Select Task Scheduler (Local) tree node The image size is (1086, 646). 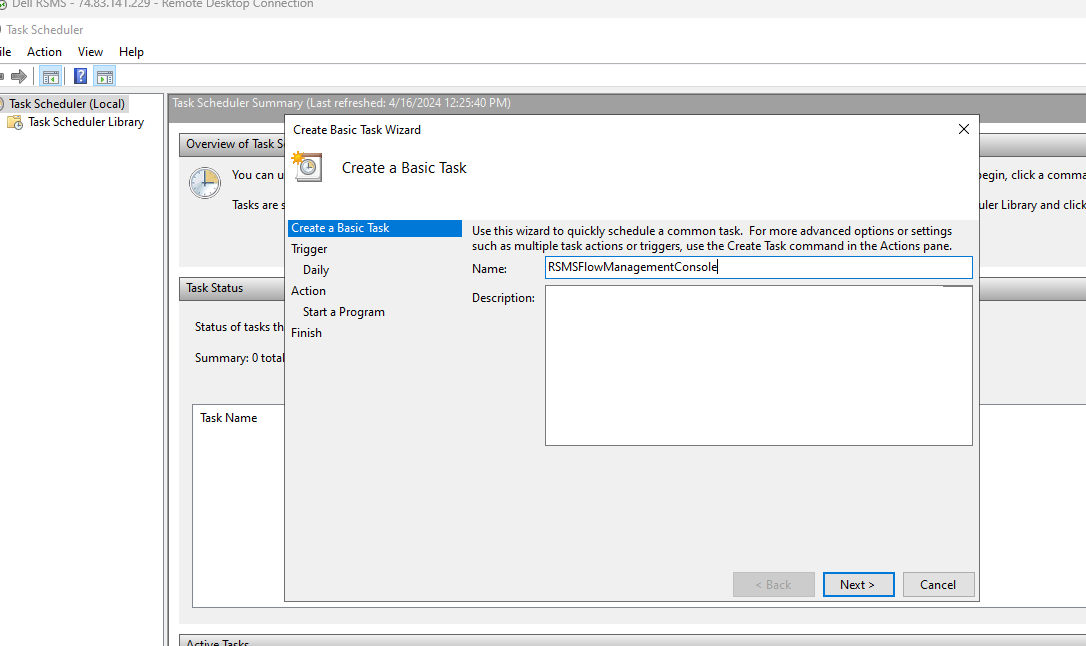click(66, 104)
